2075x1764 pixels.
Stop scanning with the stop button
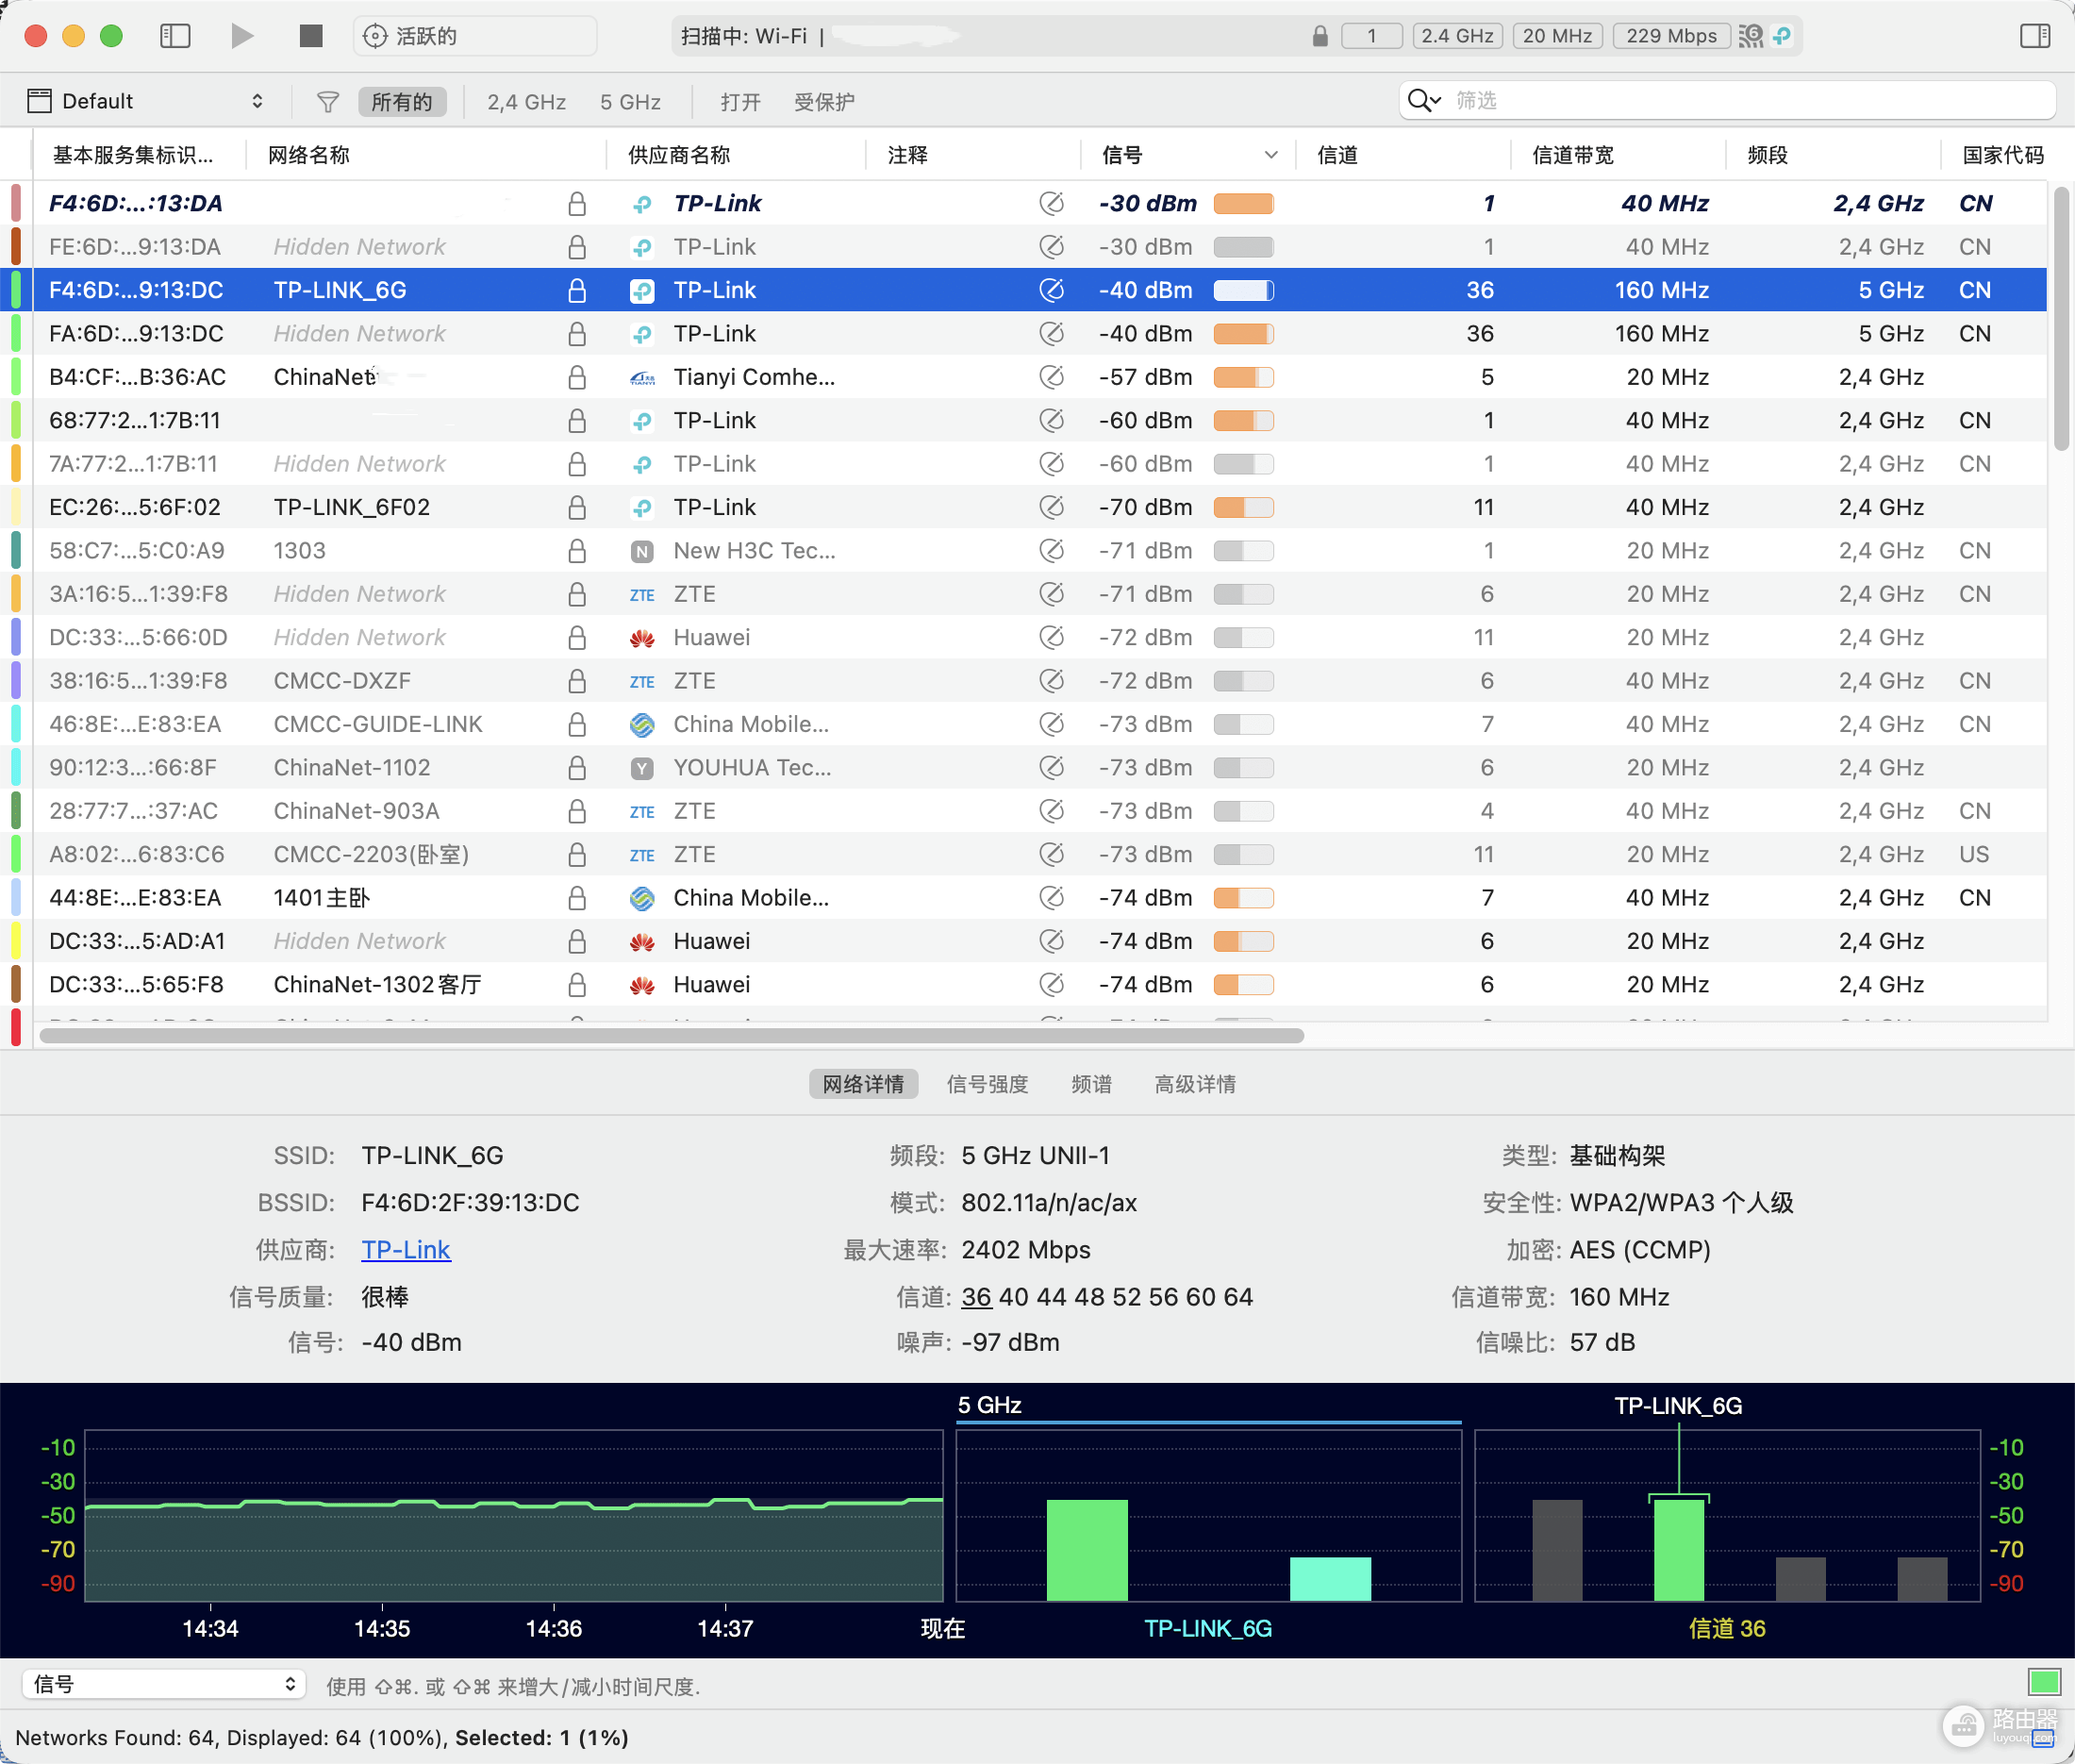(311, 36)
